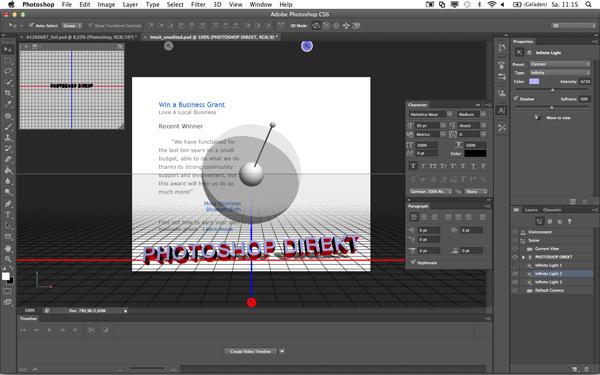The height and width of the screenshot is (375, 600).
Task: Click the Move to view light icon
Action: click(x=538, y=117)
